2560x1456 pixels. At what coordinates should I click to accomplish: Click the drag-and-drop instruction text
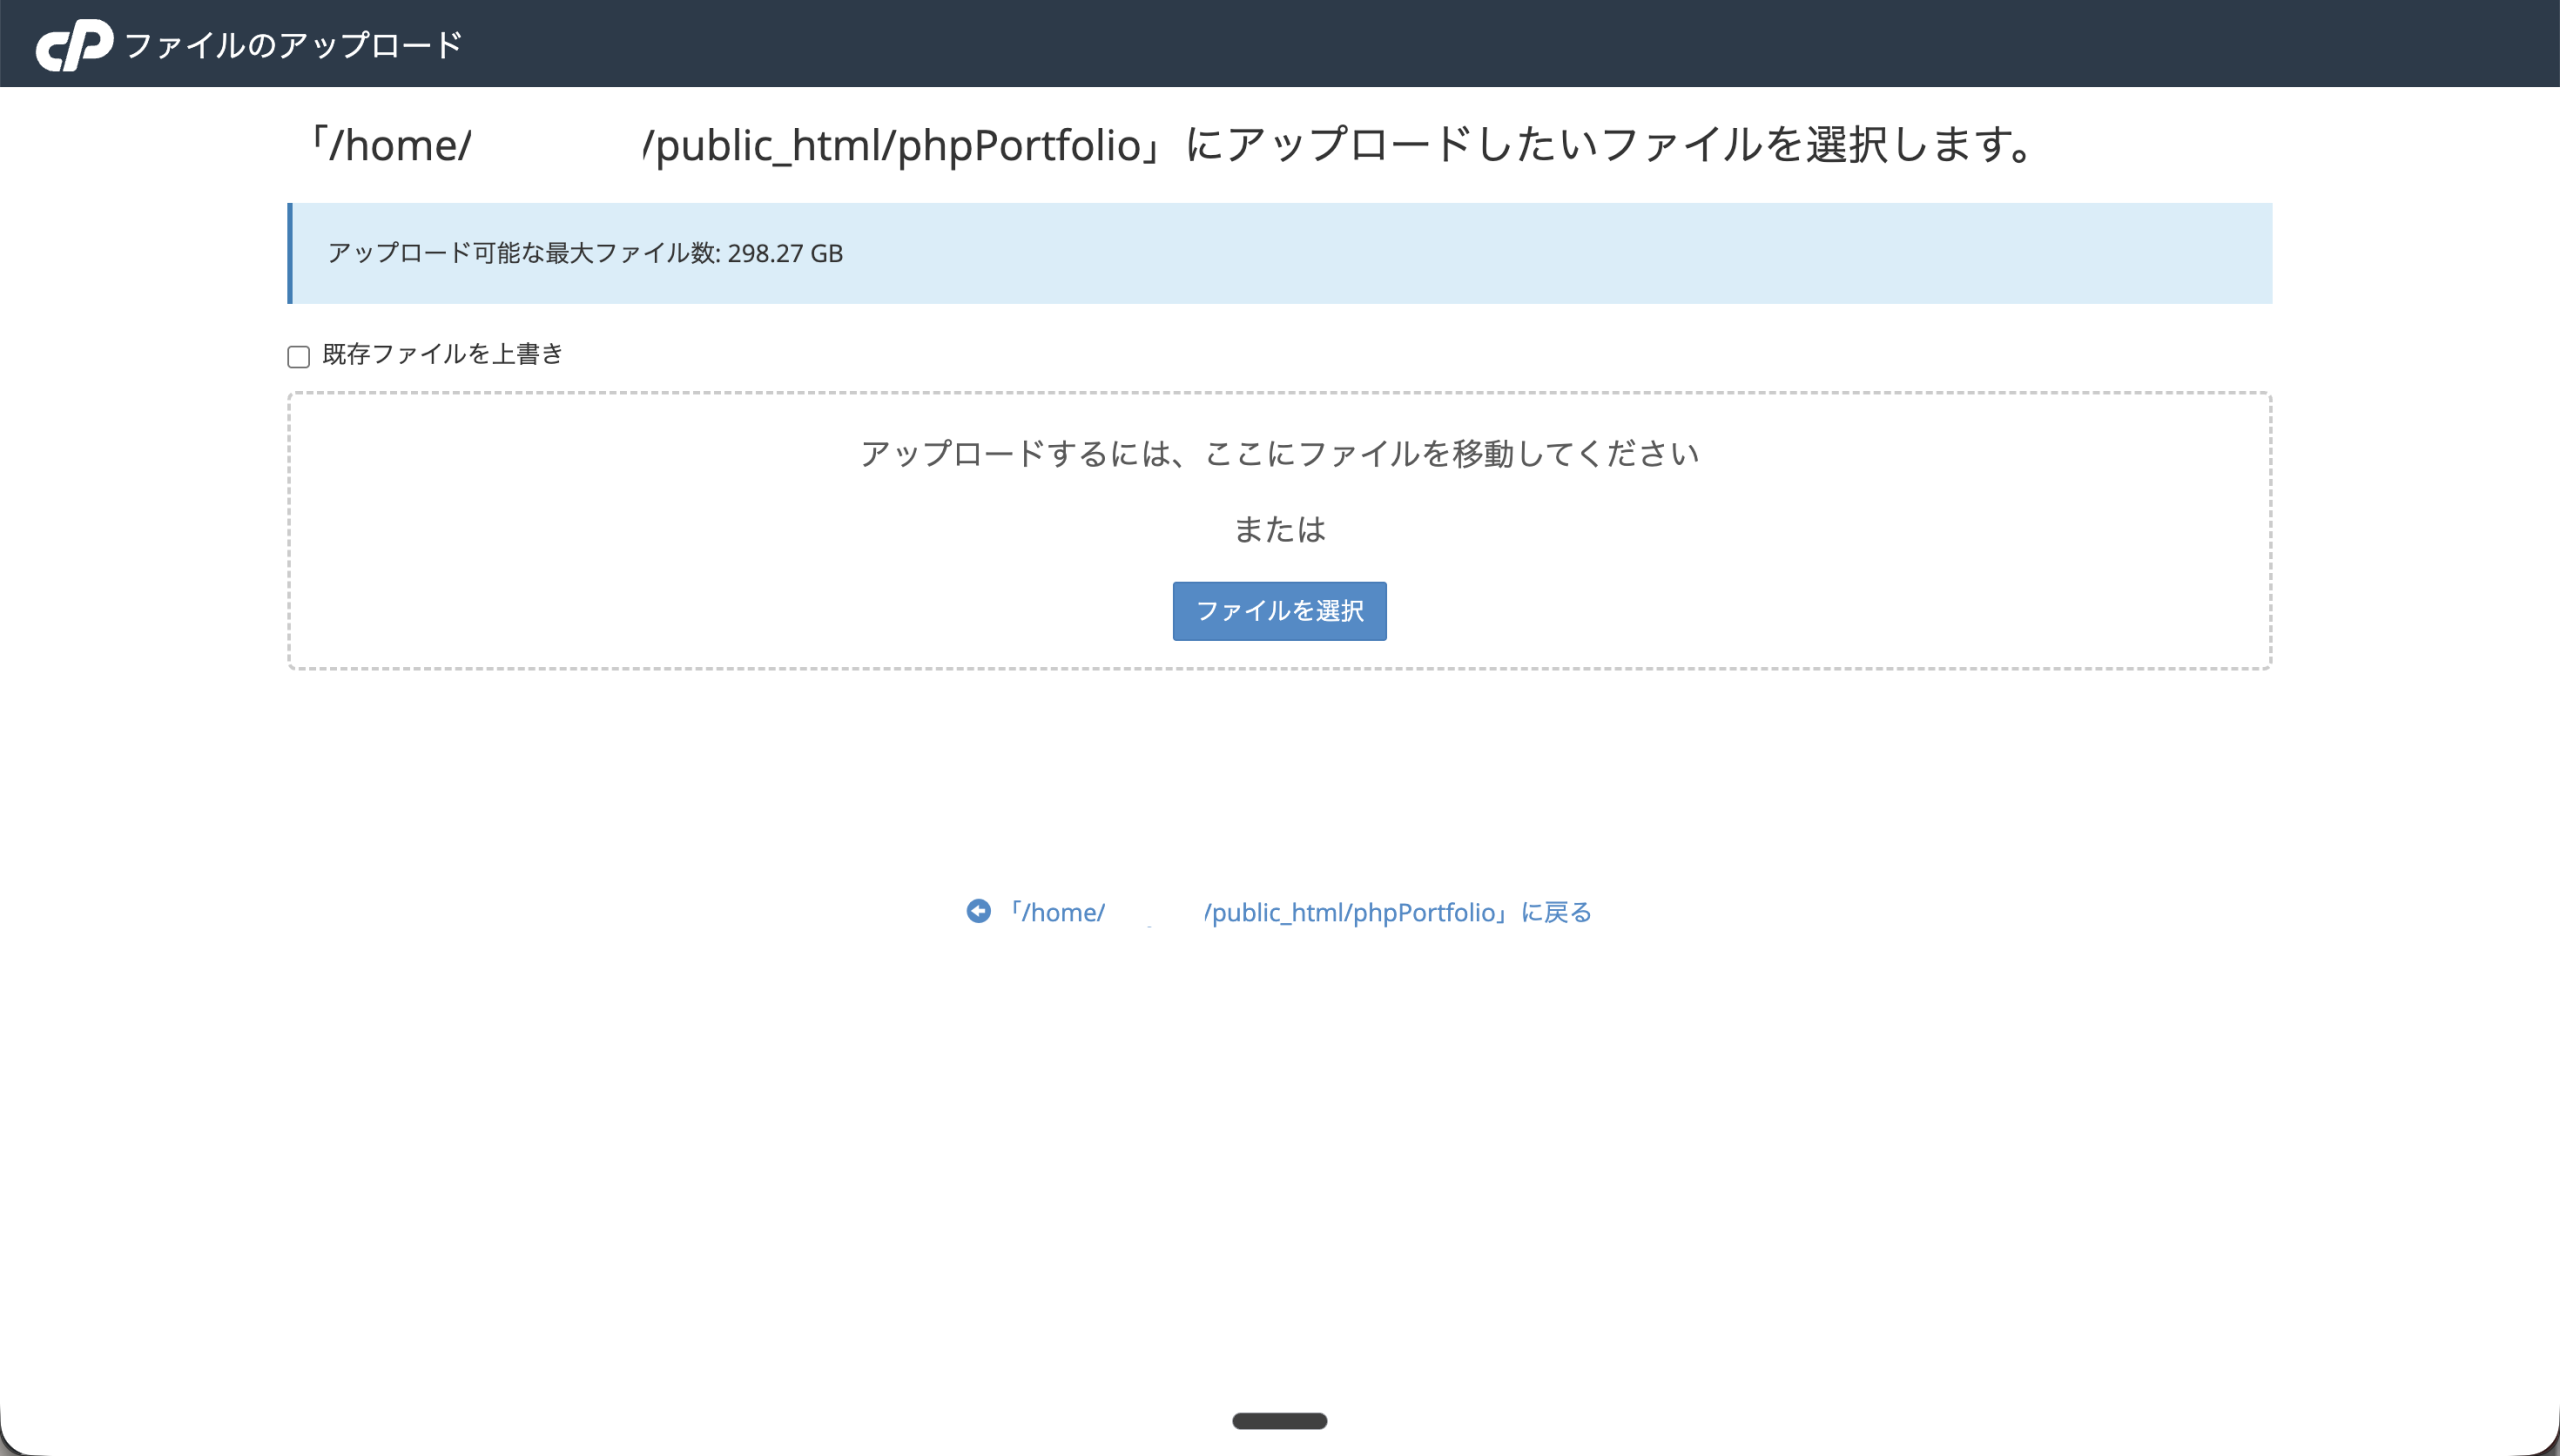[x=1279, y=454]
